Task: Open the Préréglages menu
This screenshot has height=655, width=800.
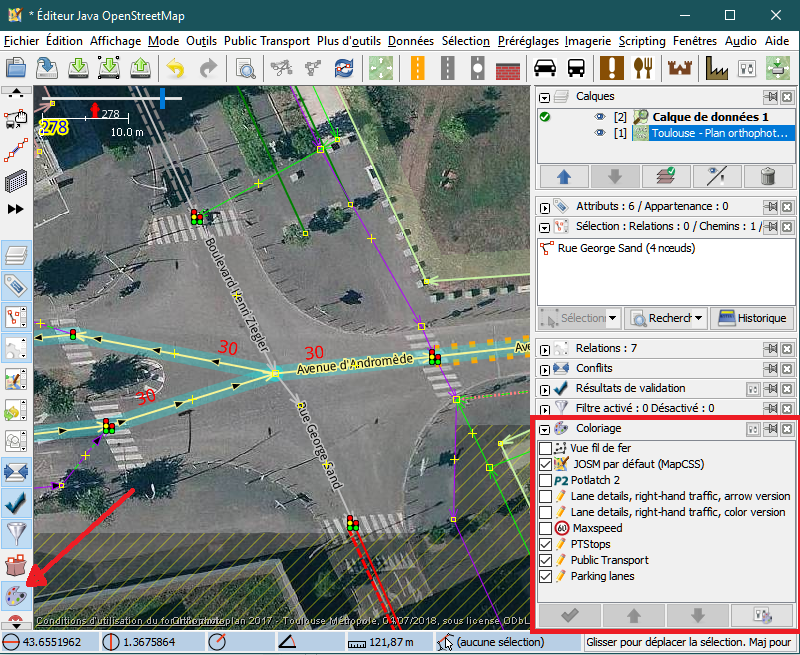Action: 528,41
